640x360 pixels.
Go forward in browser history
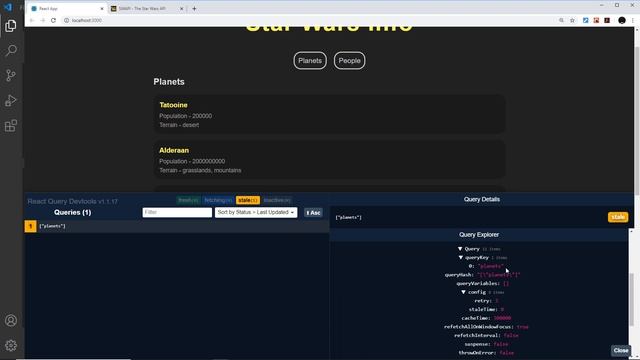42,20
